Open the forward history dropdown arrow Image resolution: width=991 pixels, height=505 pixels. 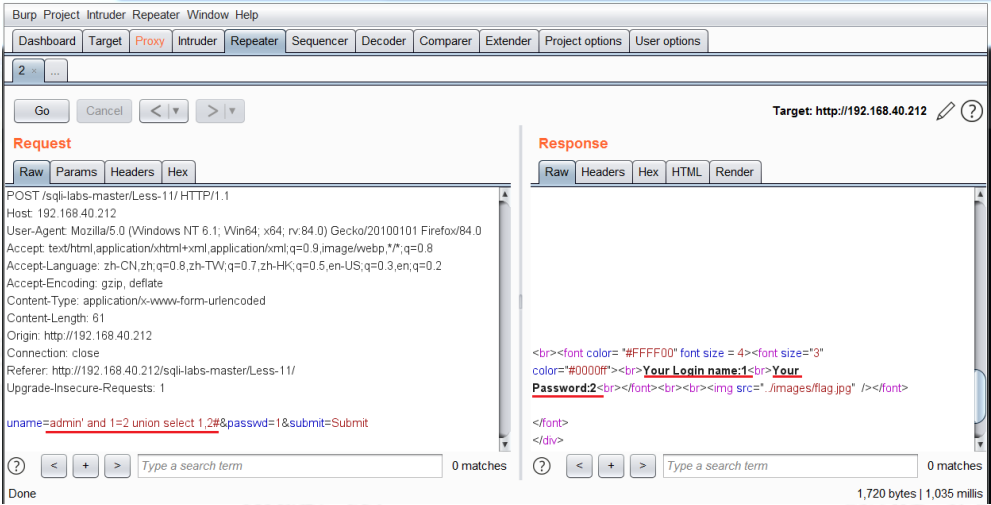point(233,111)
